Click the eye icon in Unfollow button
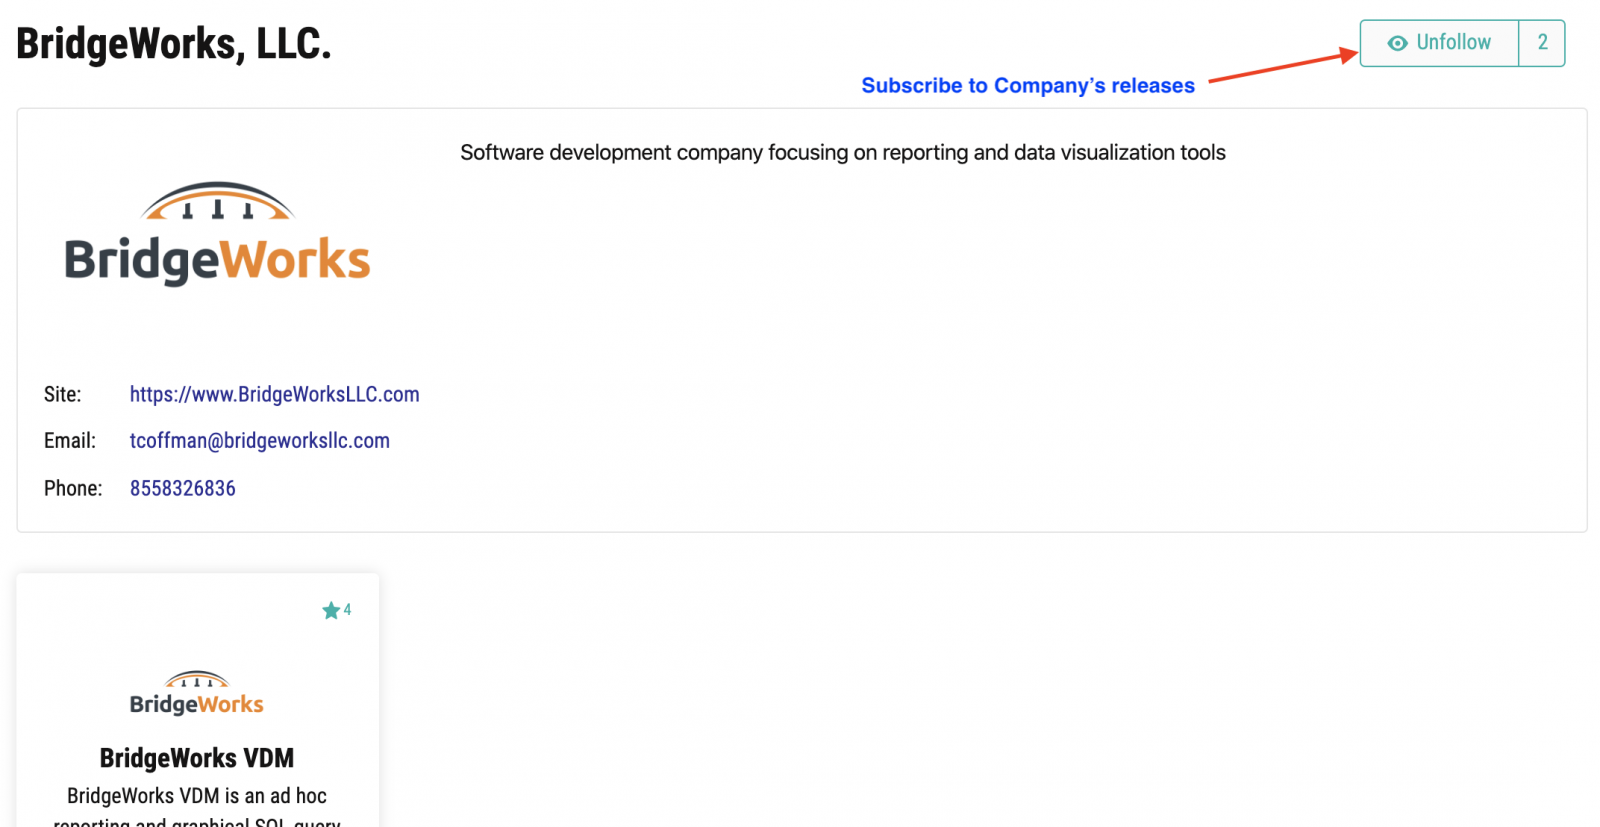 click(x=1397, y=43)
